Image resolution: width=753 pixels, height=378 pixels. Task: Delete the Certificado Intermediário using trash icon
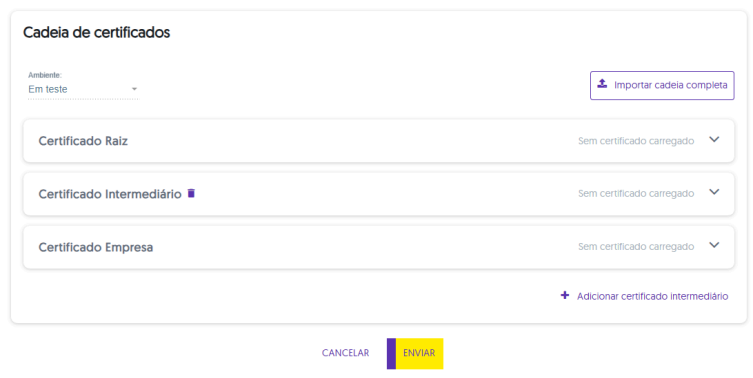click(x=191, y=193)
